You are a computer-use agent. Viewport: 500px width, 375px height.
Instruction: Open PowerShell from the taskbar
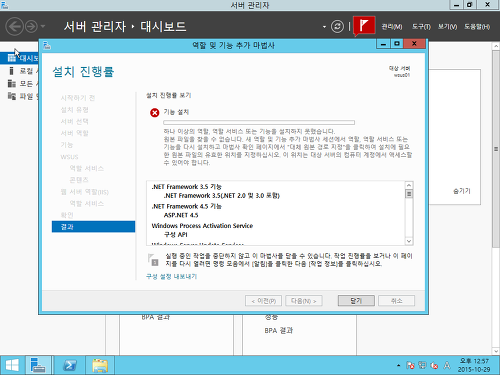(x=70, y=365)
